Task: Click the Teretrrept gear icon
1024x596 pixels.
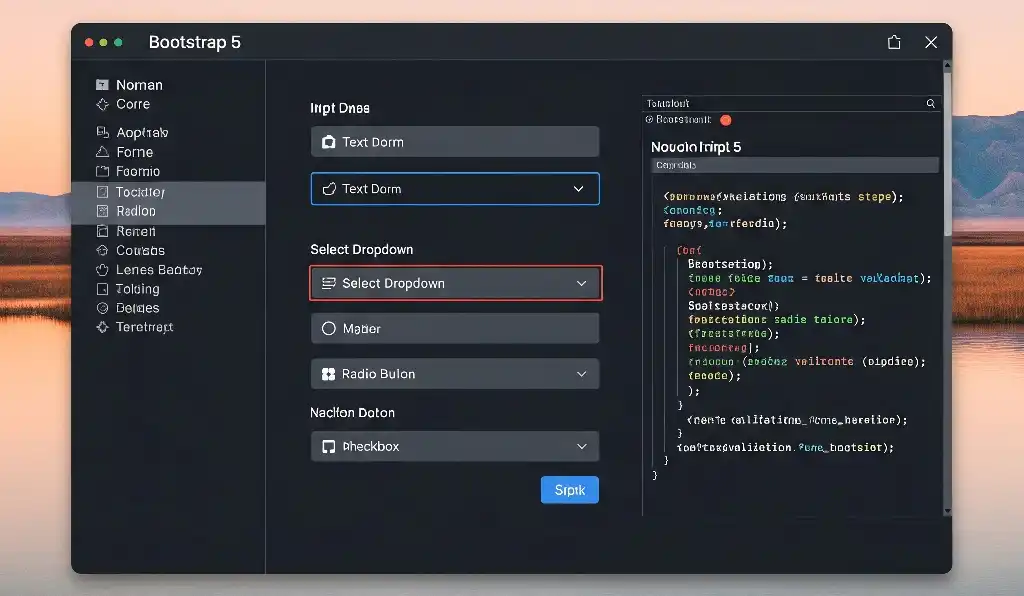Action: coord(102,327)
